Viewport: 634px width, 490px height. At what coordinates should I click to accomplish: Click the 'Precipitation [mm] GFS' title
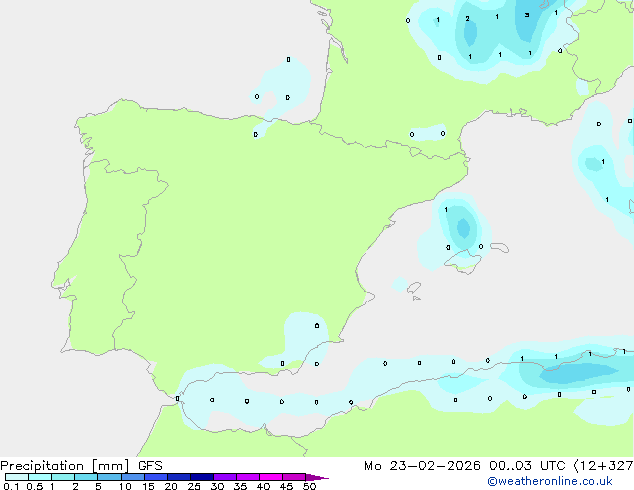click(x=81, y=466)
